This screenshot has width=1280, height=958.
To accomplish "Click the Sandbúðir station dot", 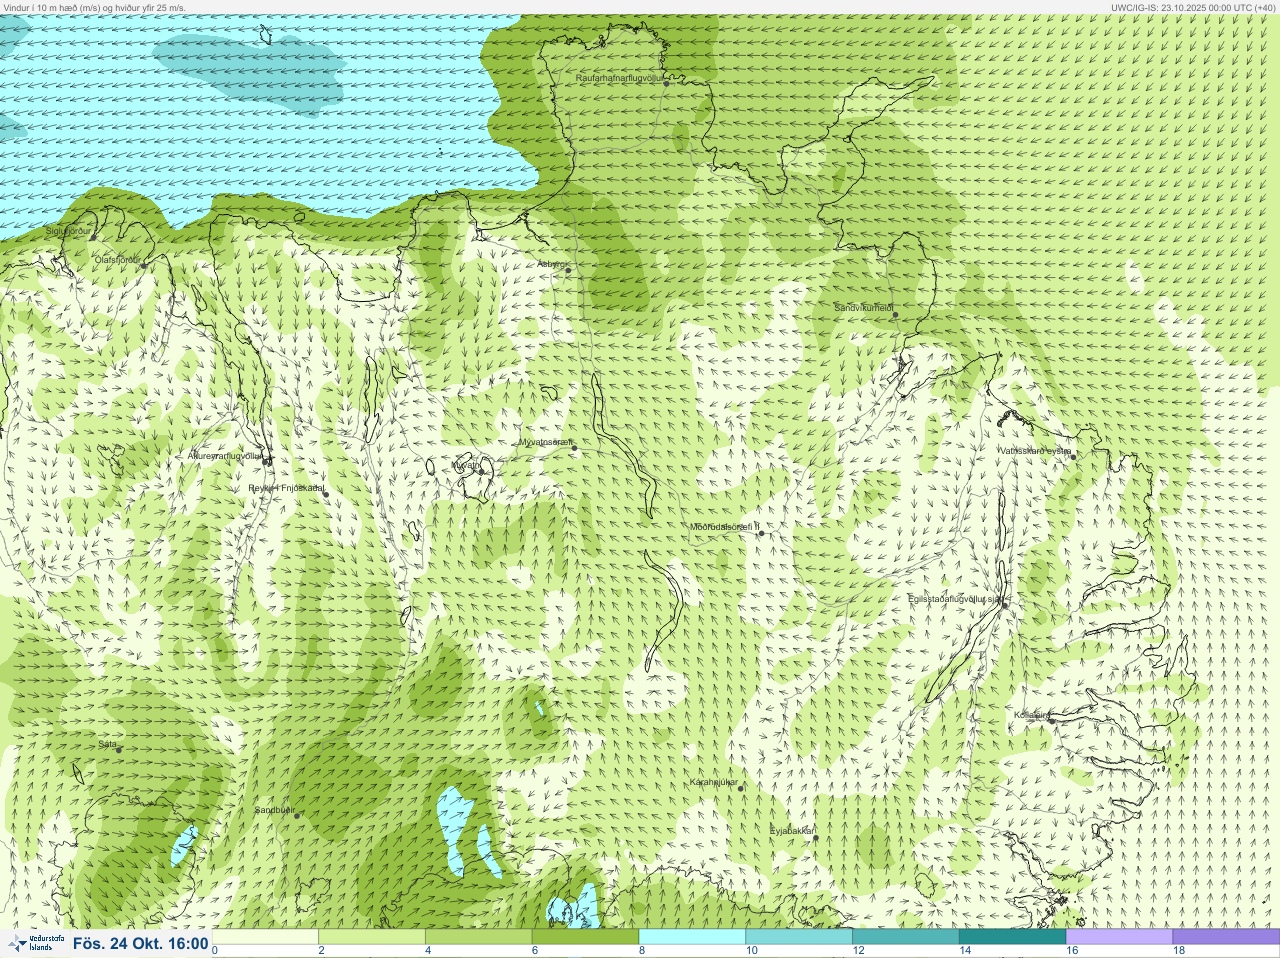I will click(296, 816).
